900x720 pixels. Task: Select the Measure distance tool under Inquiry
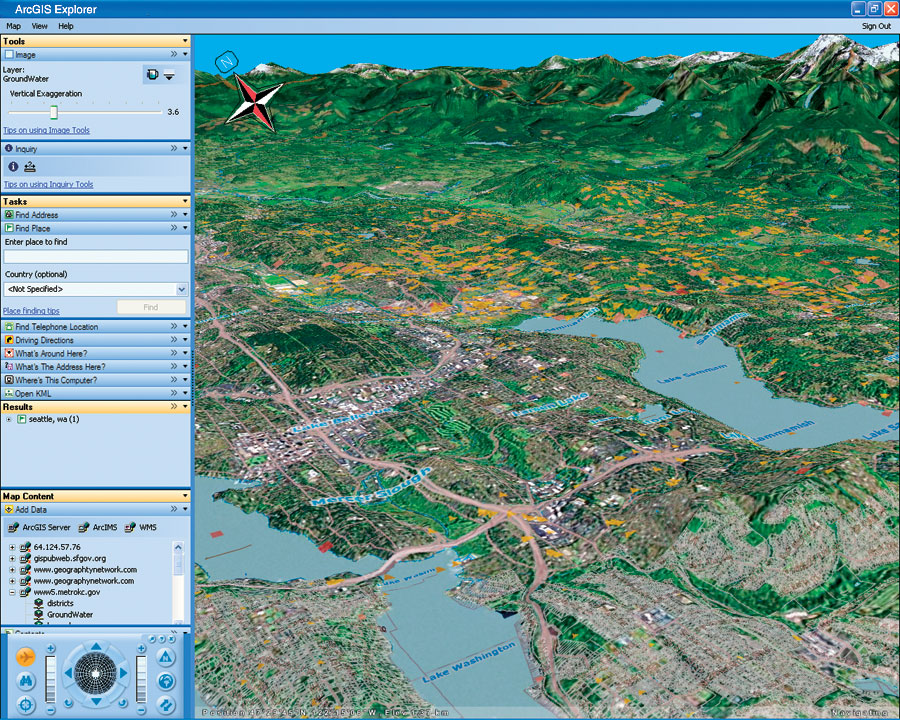[x=30, y=167]
